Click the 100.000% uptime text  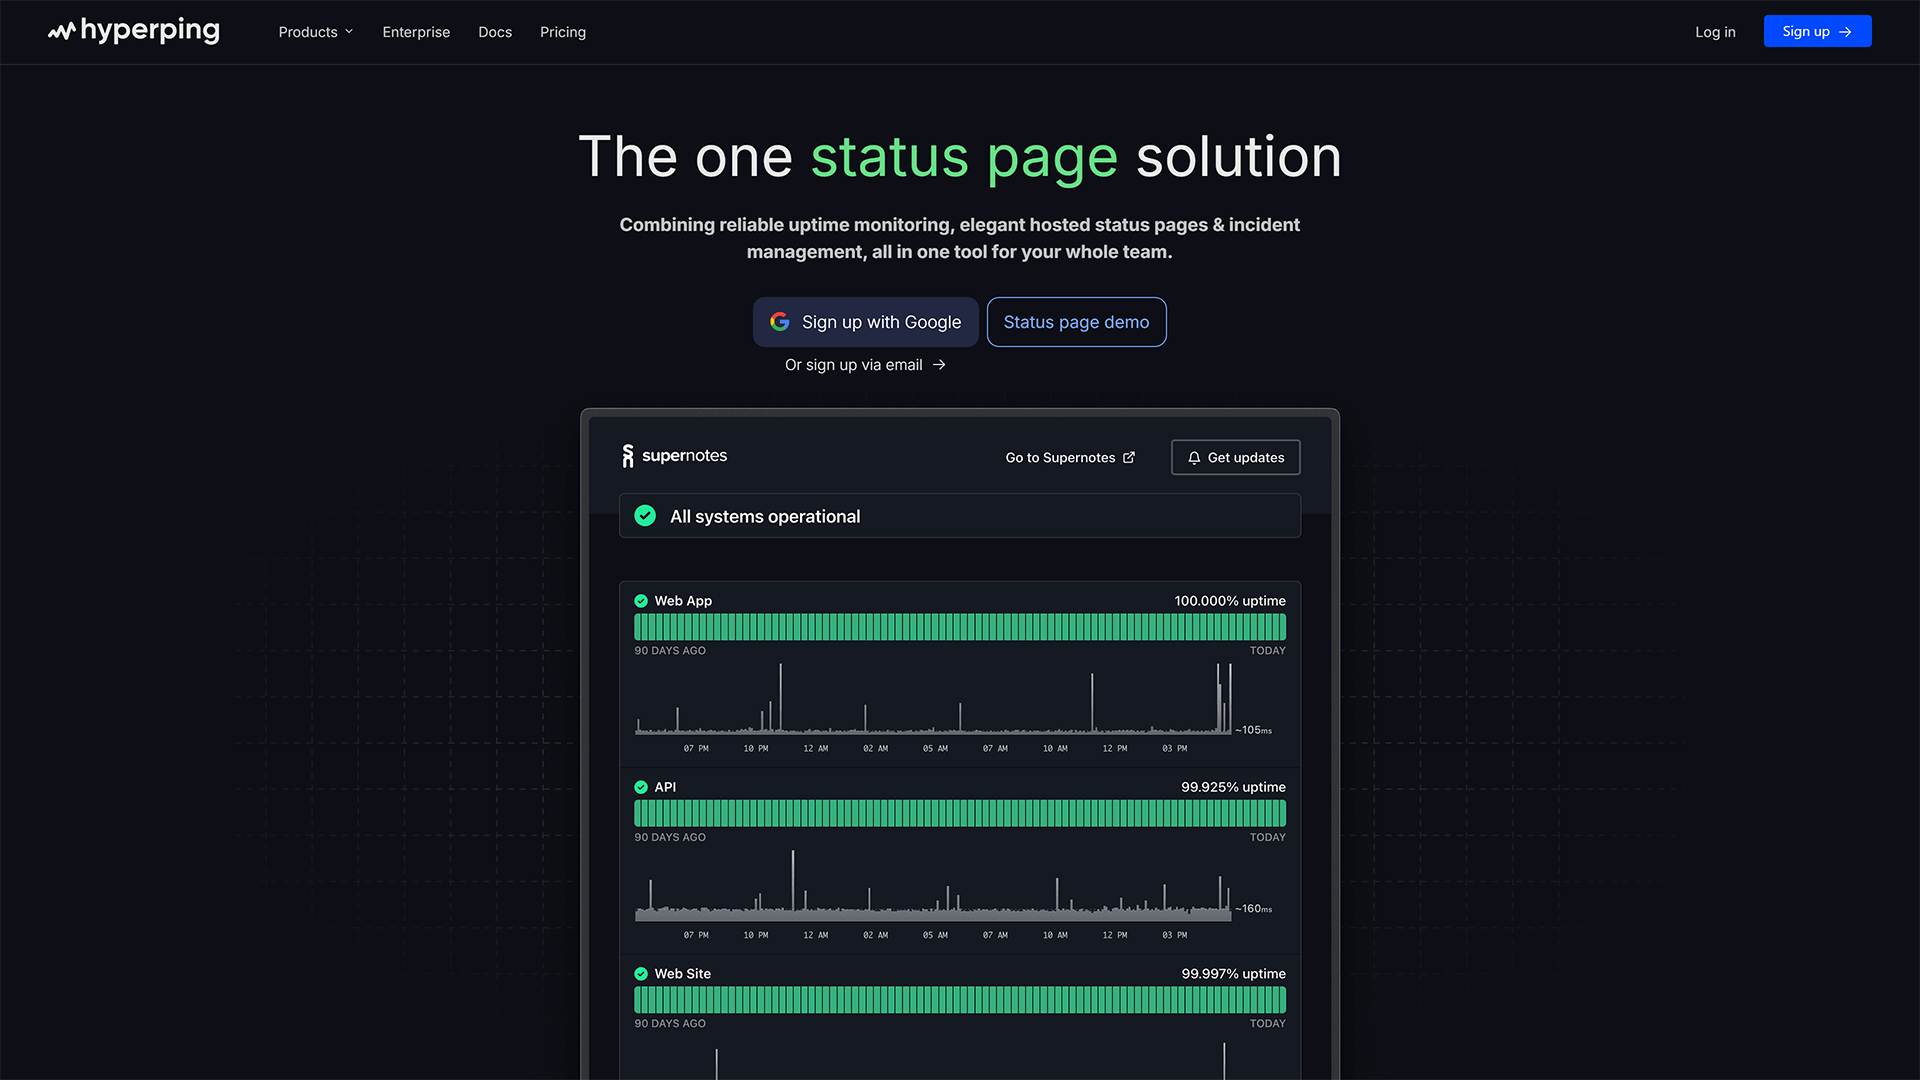tap(1230, 601)
